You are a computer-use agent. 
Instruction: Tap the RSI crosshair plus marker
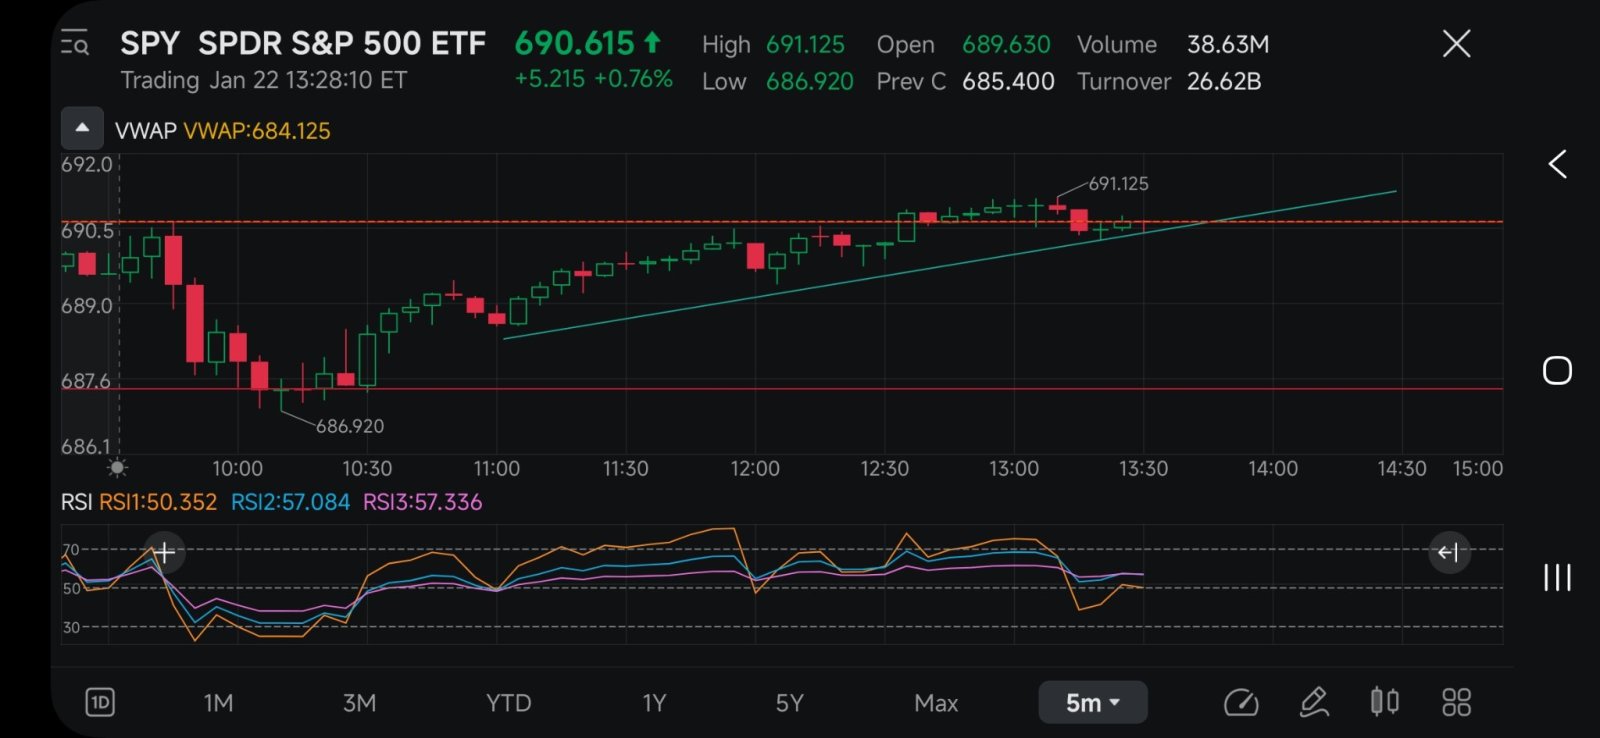tap(164, 551)
